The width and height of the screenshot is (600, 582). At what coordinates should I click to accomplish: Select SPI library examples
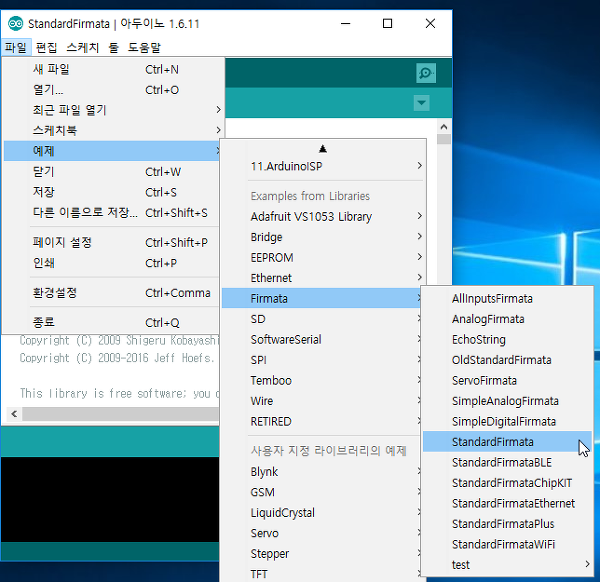(321, 360)
